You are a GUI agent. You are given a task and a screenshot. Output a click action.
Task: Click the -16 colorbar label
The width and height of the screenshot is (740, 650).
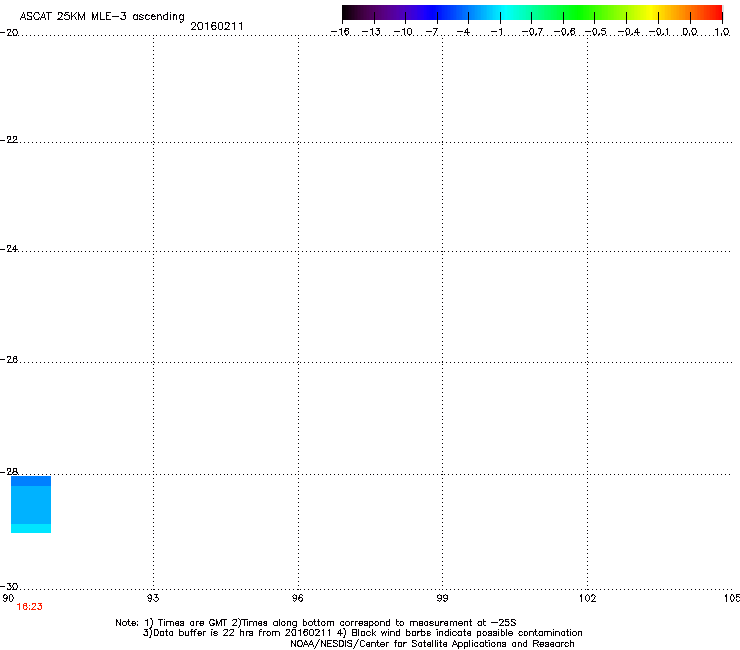click(340, 32)
